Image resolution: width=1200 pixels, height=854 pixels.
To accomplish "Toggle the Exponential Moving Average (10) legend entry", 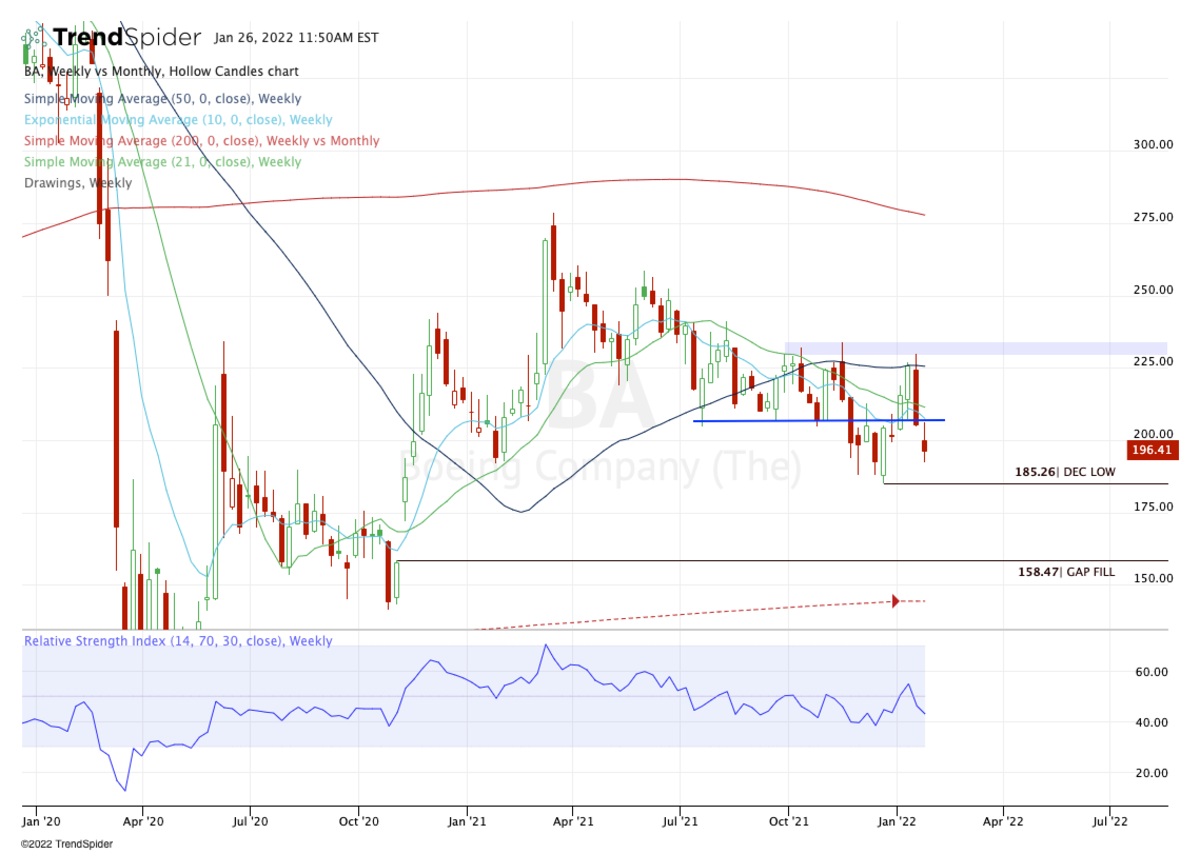I will (x=177, y=119).
